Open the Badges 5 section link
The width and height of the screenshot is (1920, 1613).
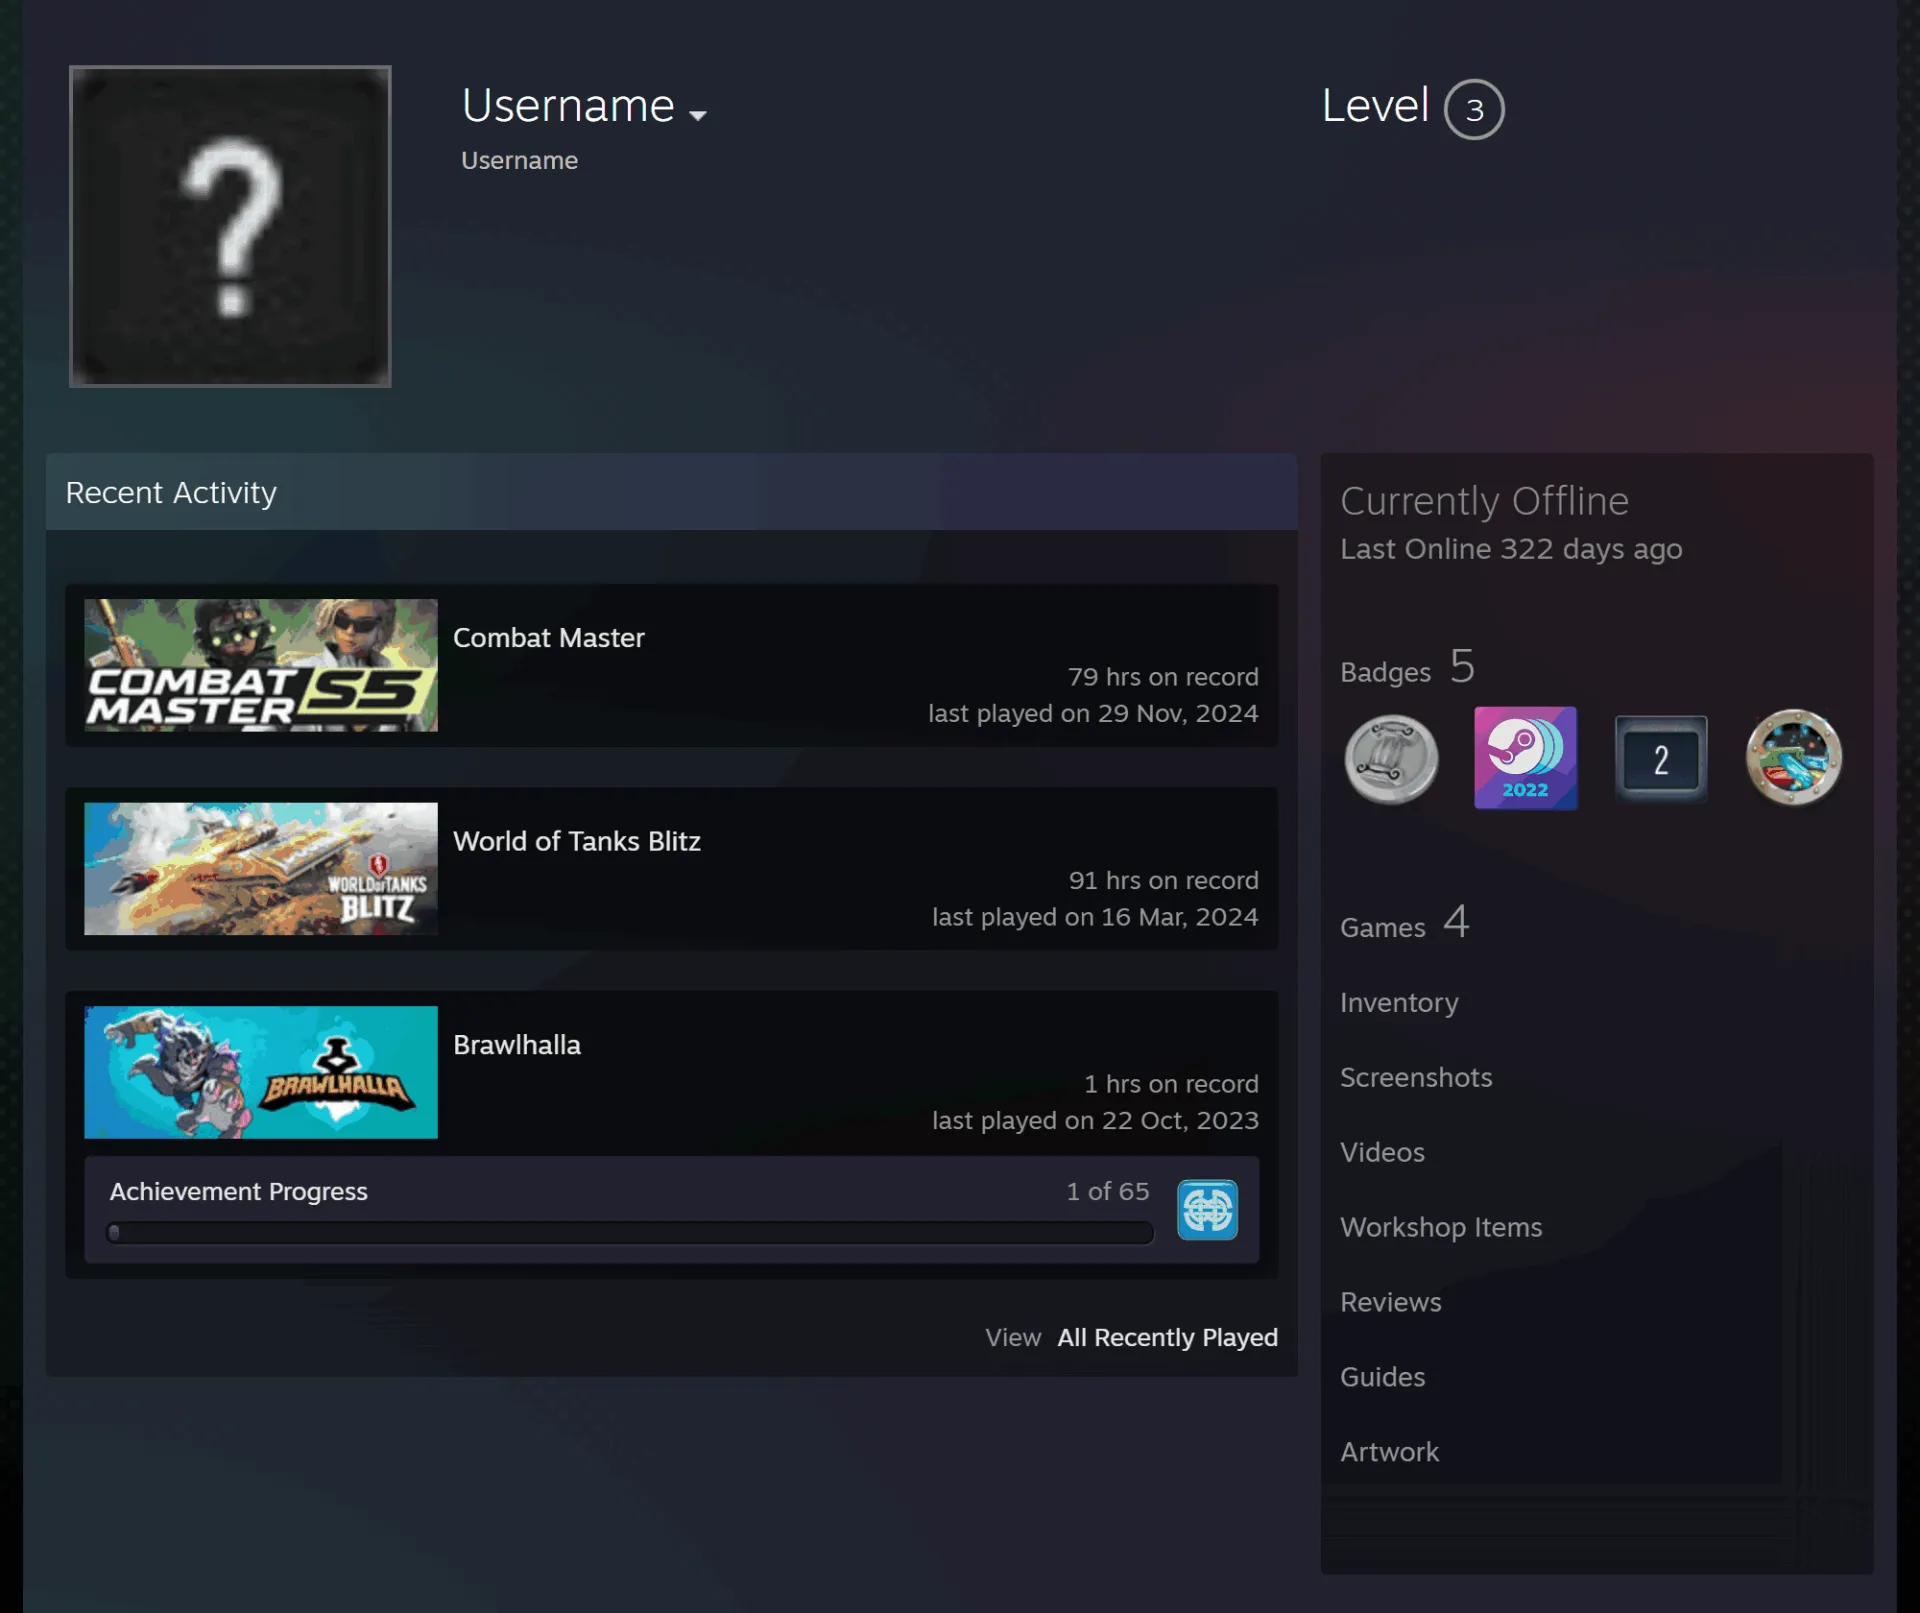click(x=1407, y=667)
